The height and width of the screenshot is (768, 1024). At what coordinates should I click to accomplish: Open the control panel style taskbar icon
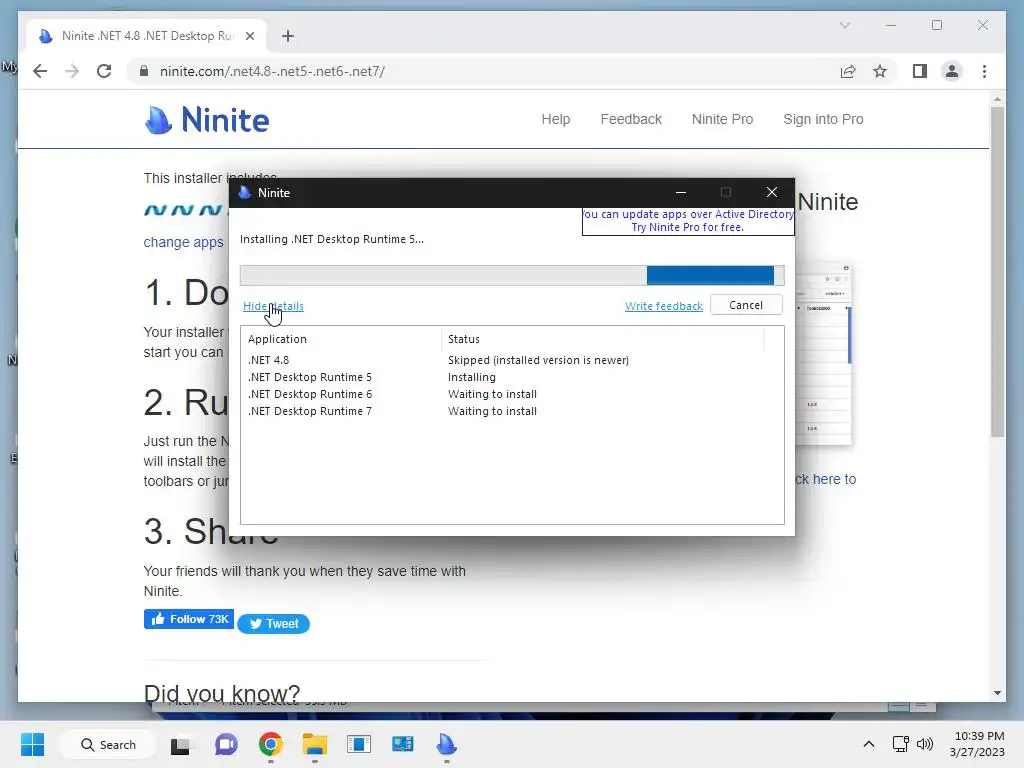point(402,744)
